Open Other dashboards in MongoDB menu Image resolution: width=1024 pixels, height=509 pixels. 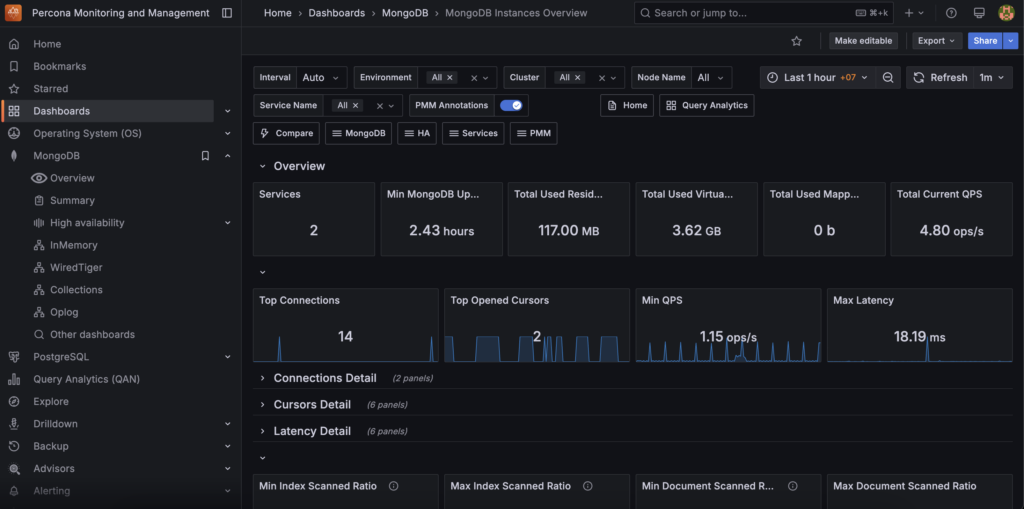(x=92, y=335)
